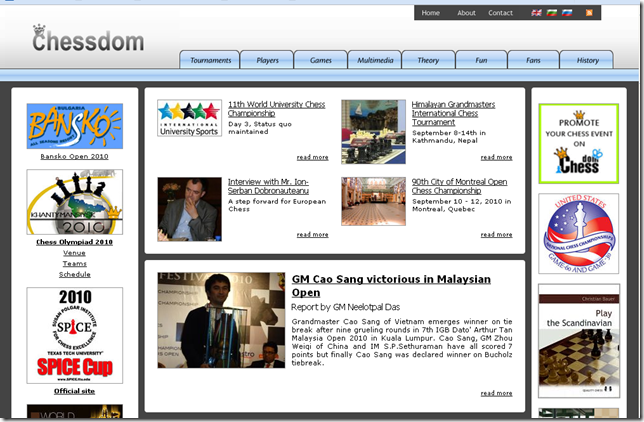Switch site language to Russian flag
Image resolution: width=644 pixels, height=422 pixels.
tap(567, 13)
